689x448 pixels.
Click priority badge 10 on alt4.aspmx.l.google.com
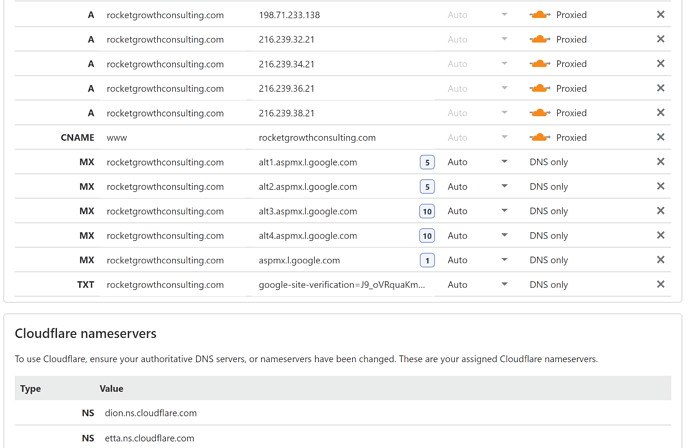click(427, 236)
